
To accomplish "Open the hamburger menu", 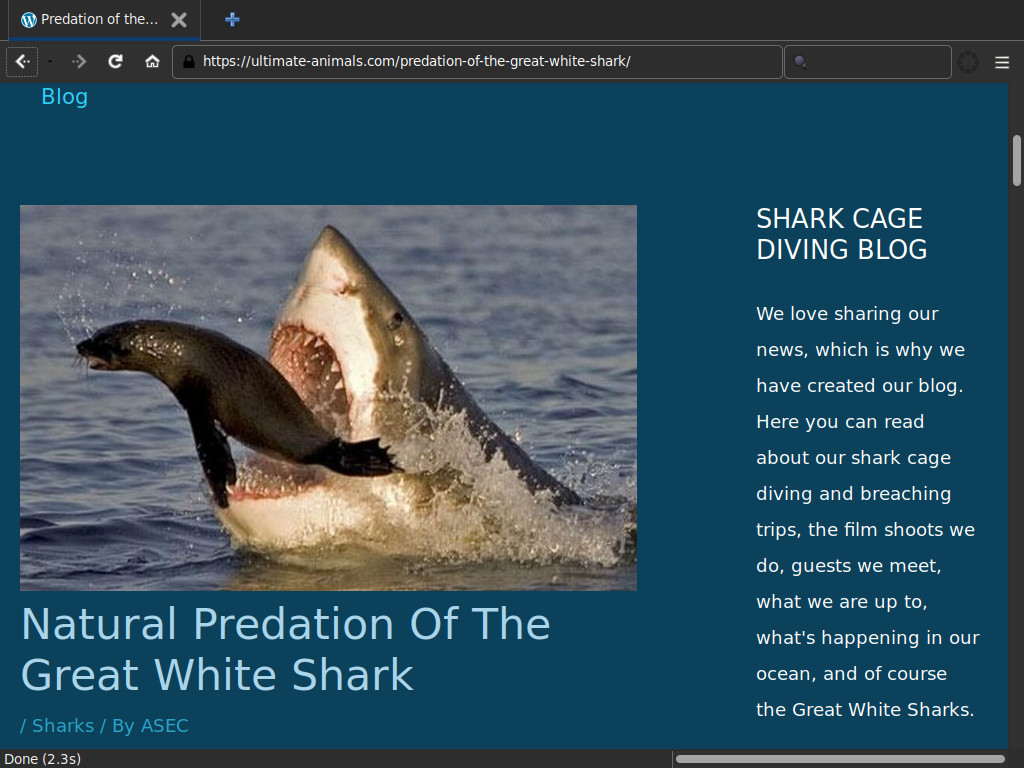I will pyautogui.click(x=1002, y=62).
